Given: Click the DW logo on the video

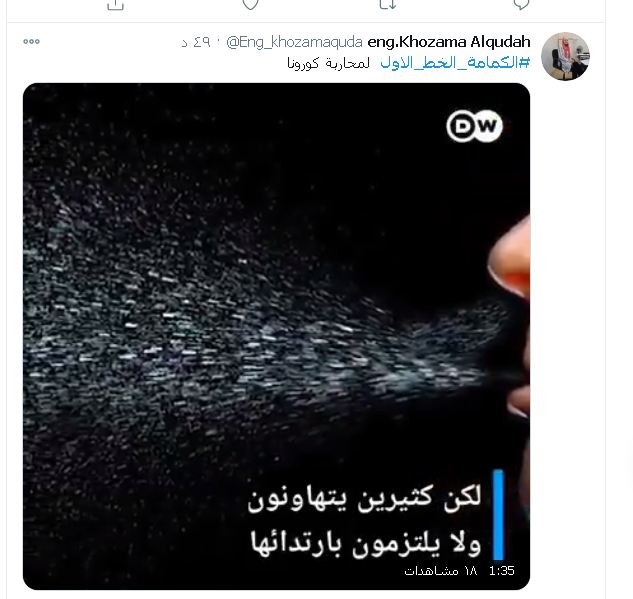Looking at the screenshot, I should tap(474, 126).
